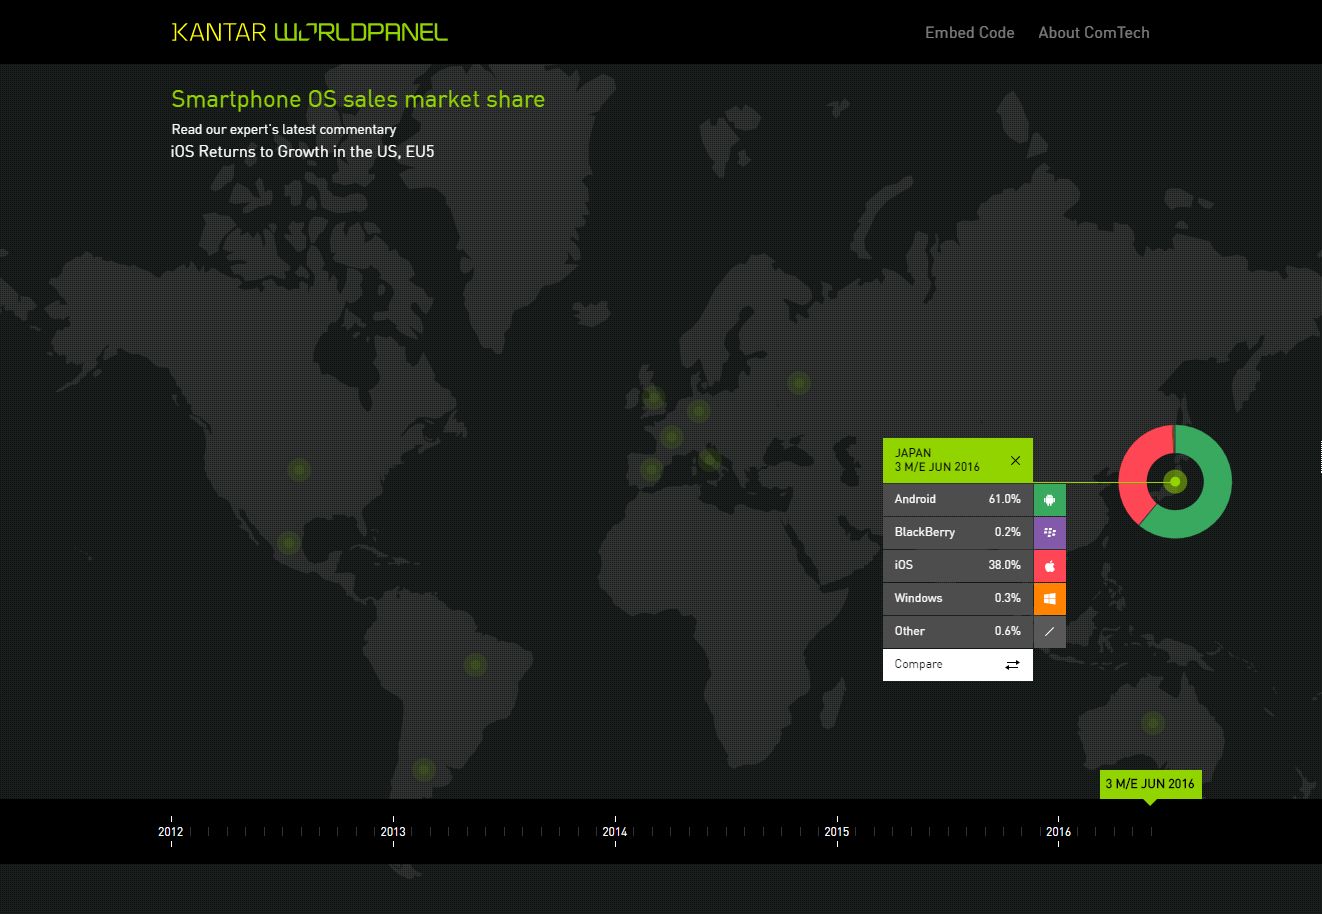
Task: Click the Android robot icon
Action: pos(1049,500)
